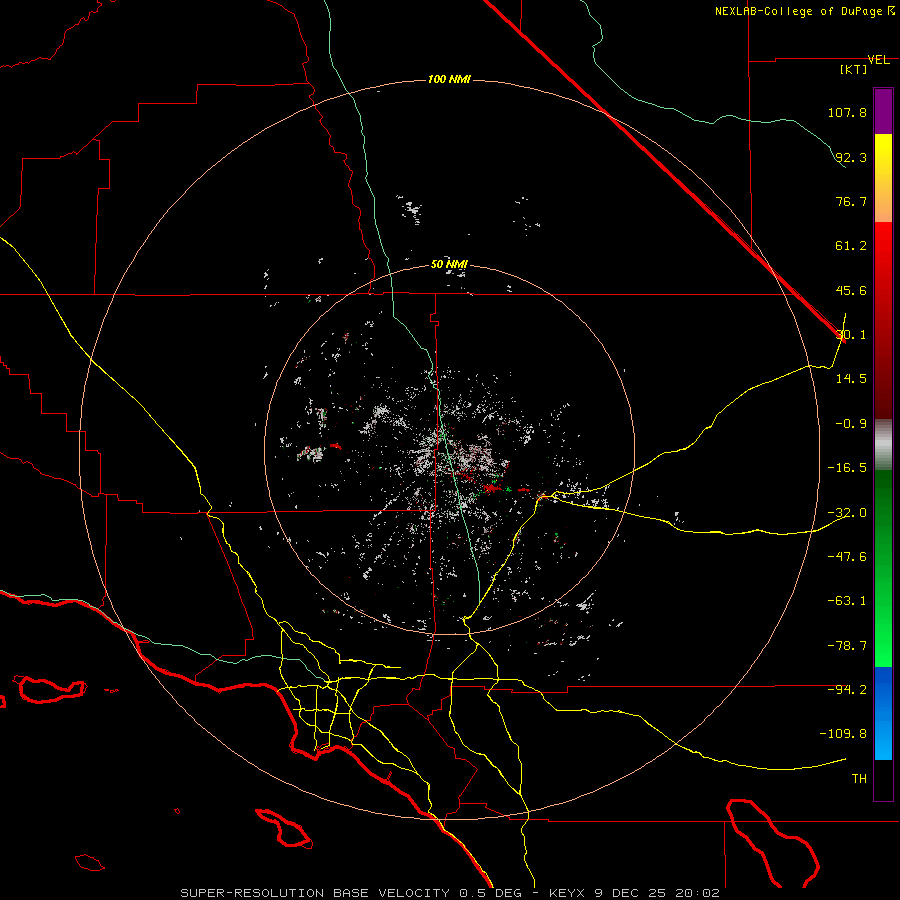Screen dimensions: 900x900
Task: Click the -47.6 legend value
Action: [847, 557]
